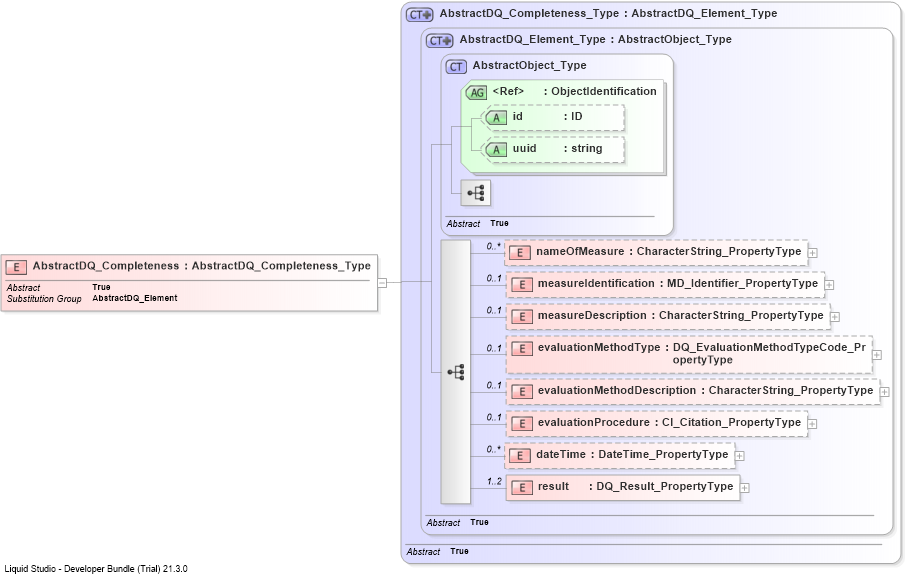Screen dimensions: 906x574
Task: Expand result element
Action: [x=745, y=488]
